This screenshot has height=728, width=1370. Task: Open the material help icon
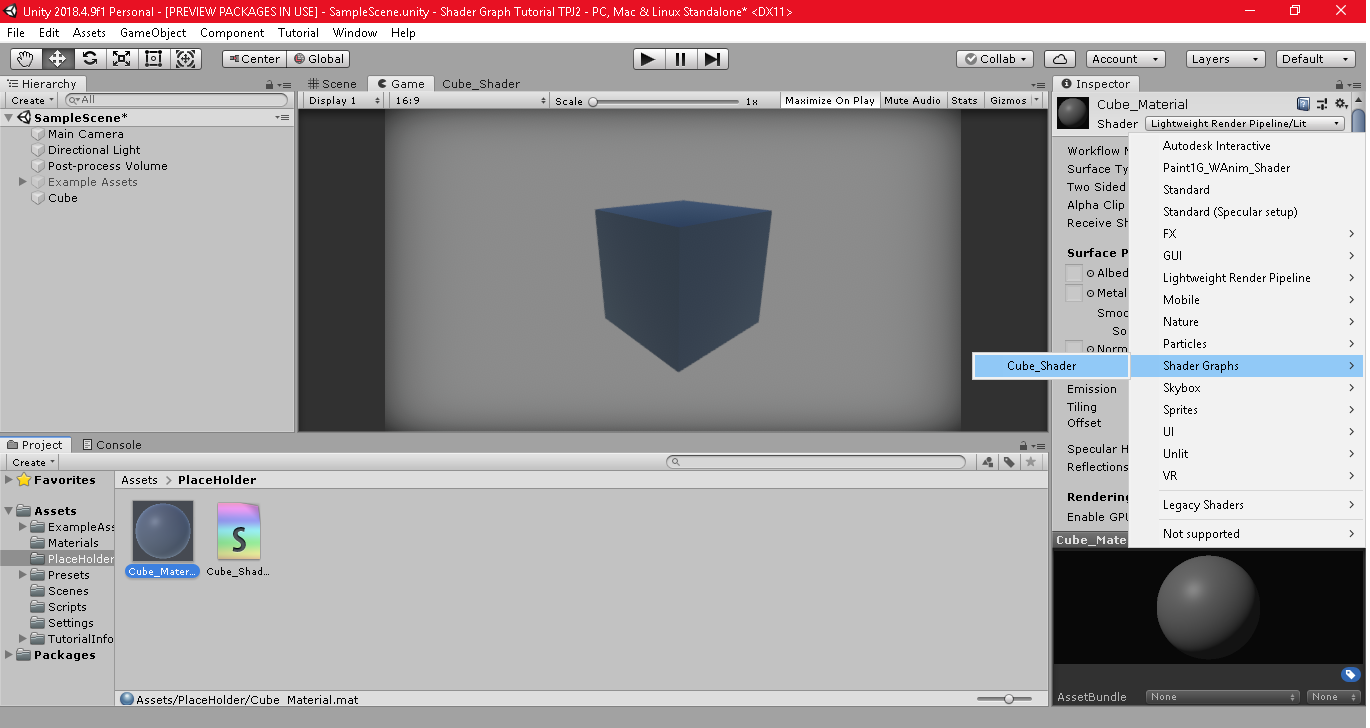[x=1303, y=104]
